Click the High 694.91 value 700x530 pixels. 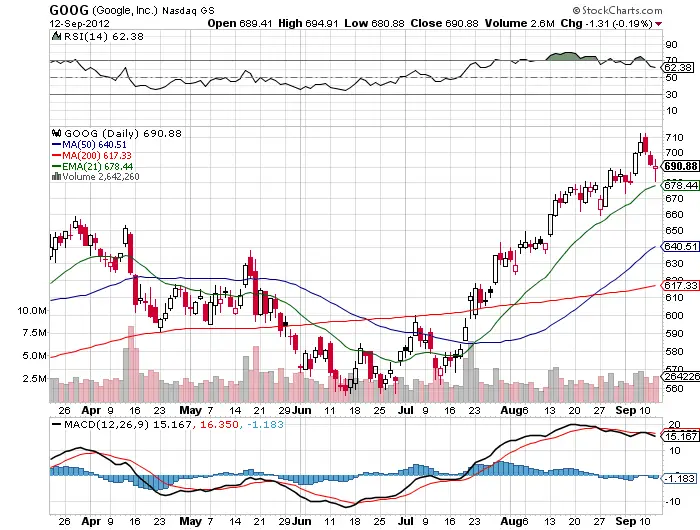(308, 23)
